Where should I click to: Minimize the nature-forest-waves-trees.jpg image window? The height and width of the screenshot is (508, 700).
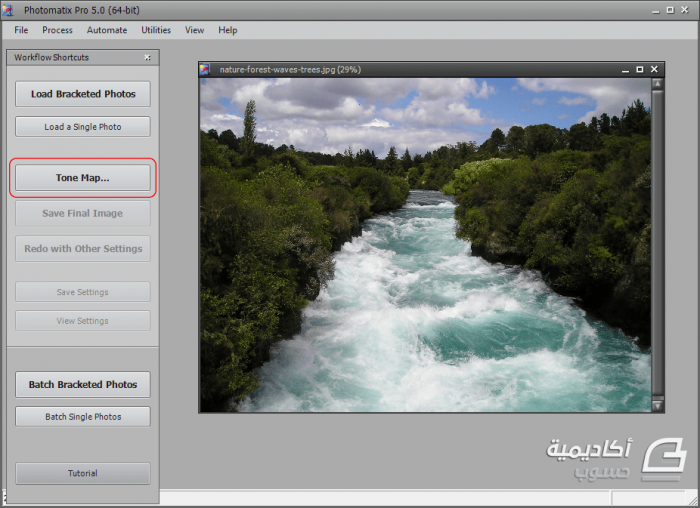coord(625,69)
